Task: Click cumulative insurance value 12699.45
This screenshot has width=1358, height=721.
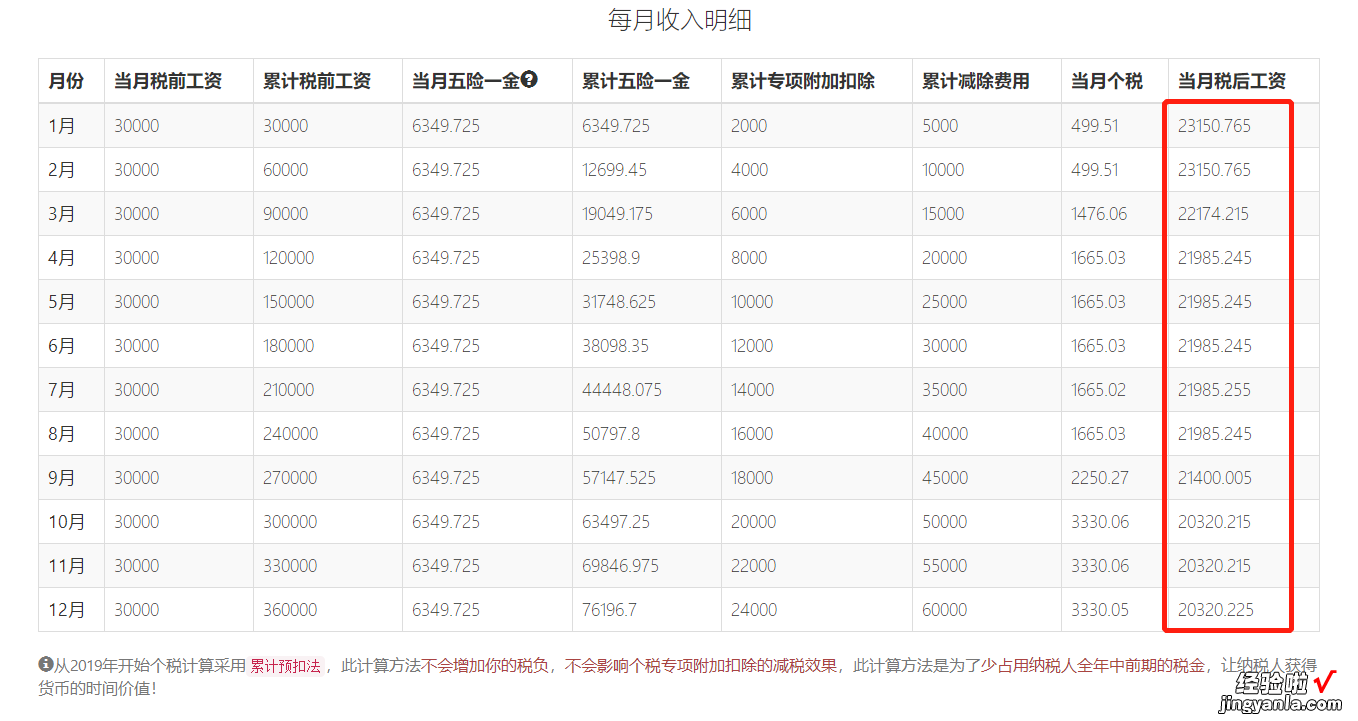Action: [614, 170]
